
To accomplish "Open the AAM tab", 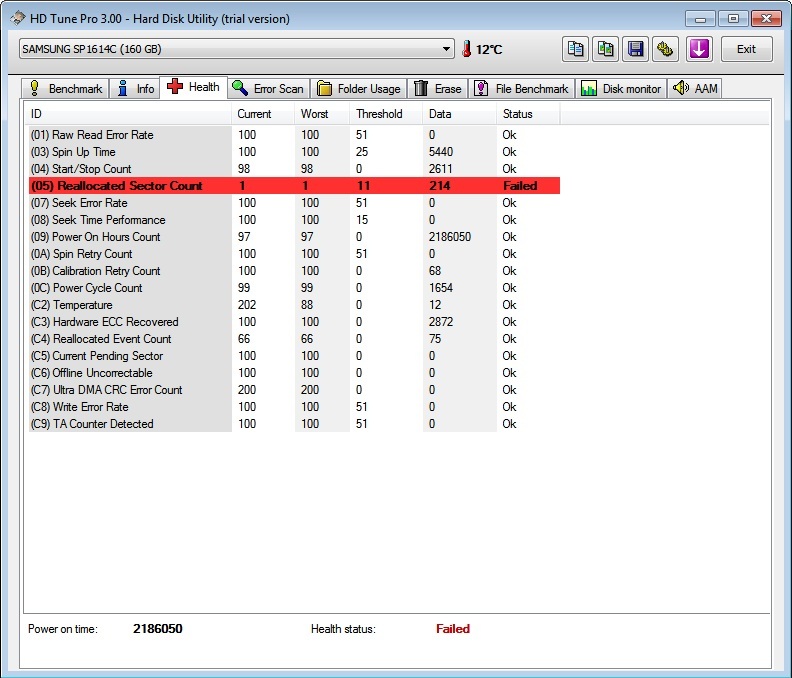I will click(696, 88).
